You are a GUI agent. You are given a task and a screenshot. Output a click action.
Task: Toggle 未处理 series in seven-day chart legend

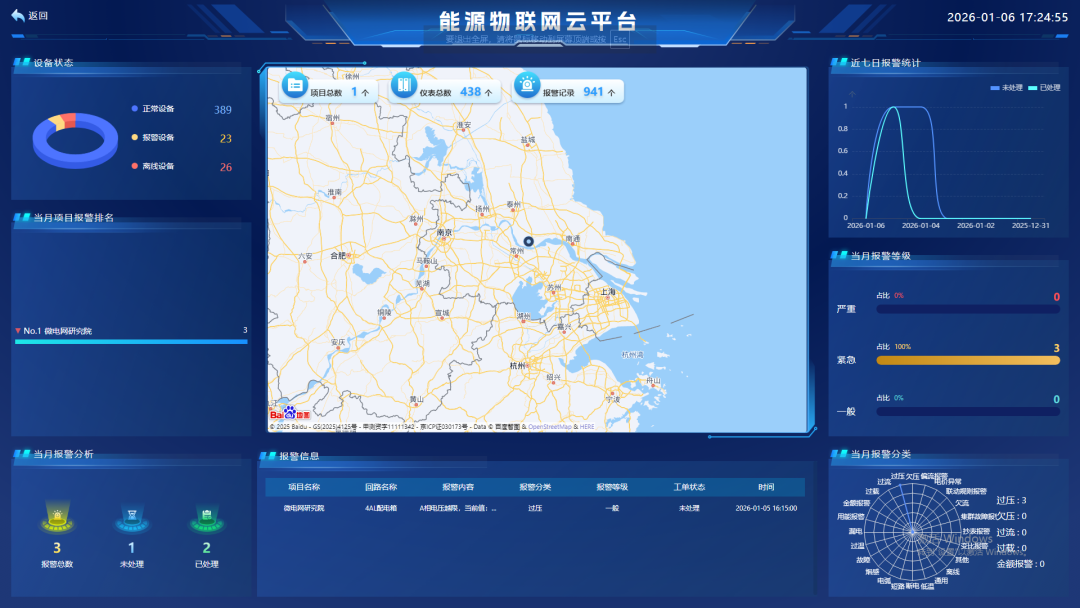tap(1006, 88)
